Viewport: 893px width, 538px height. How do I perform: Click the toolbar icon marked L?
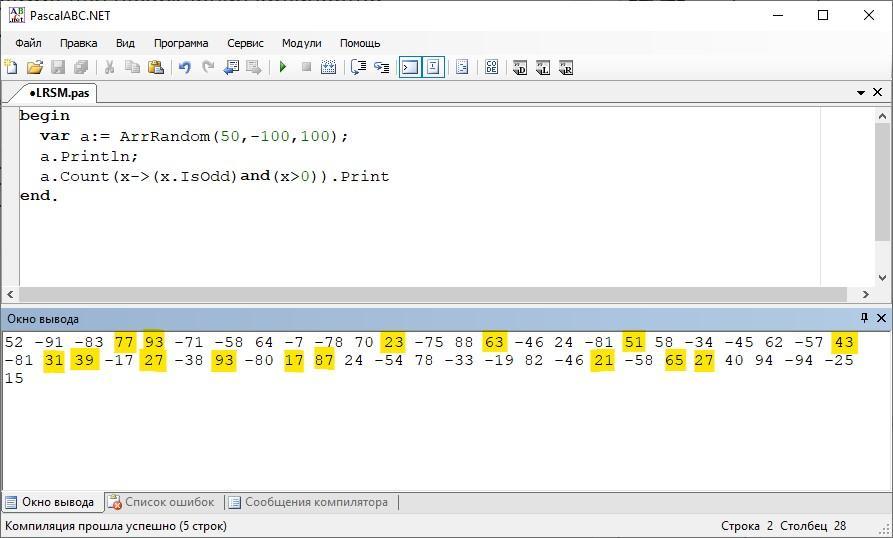click(543, 68)
